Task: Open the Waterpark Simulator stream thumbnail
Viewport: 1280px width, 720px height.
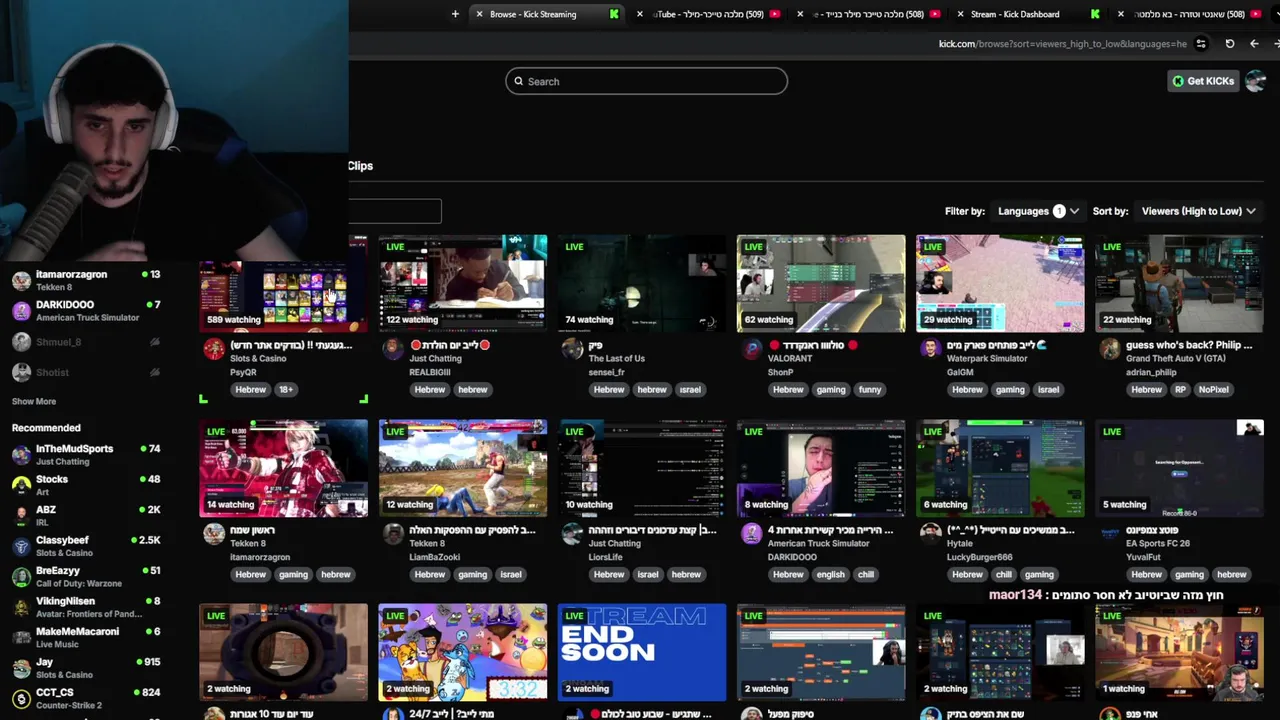Action: point(1000,283)
